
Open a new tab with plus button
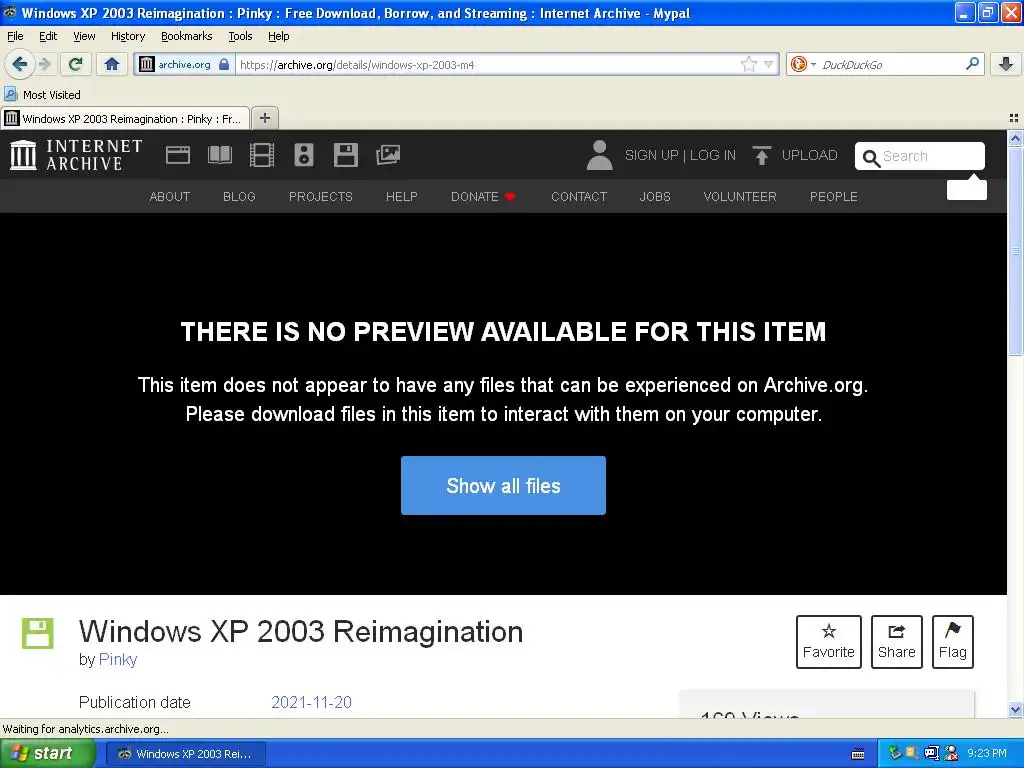click(x=264, y=118)
